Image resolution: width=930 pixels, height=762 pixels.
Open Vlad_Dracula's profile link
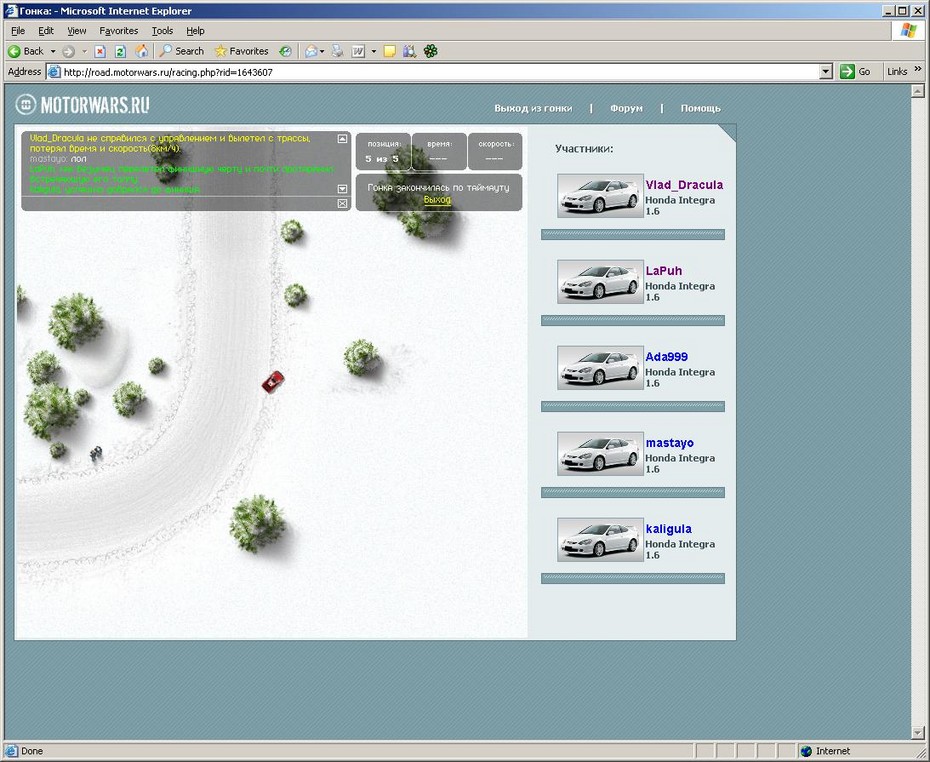click(x=684, y=185)
